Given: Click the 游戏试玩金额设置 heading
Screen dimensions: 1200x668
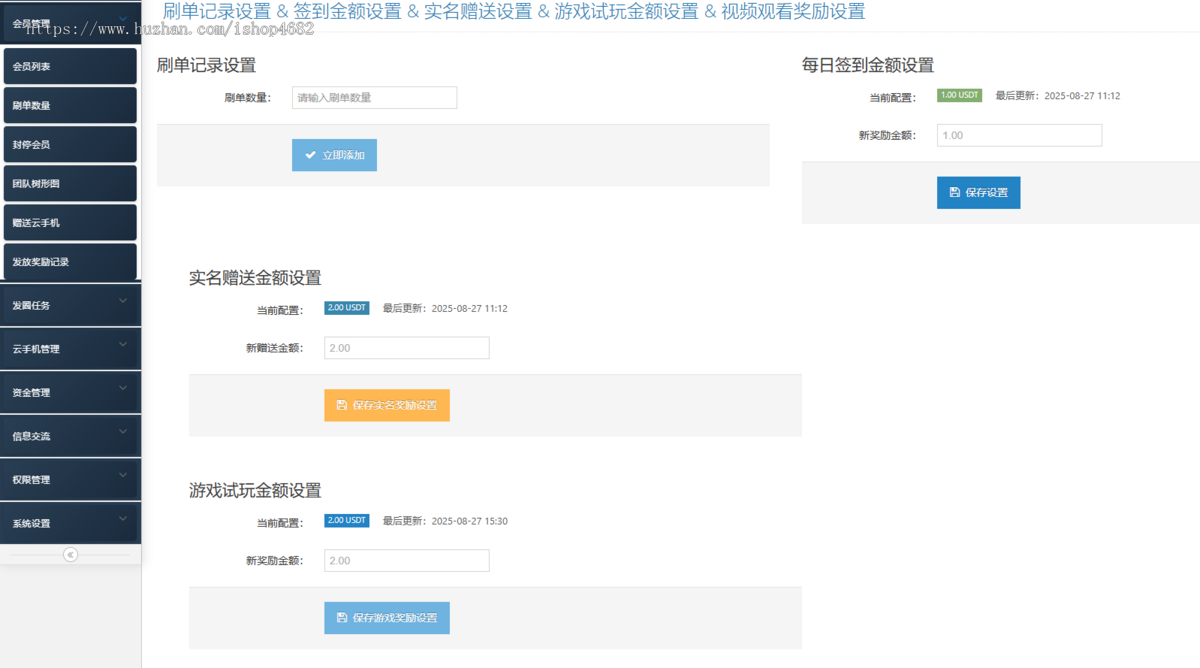Looking at the screenshot, I should pos(255,491).
